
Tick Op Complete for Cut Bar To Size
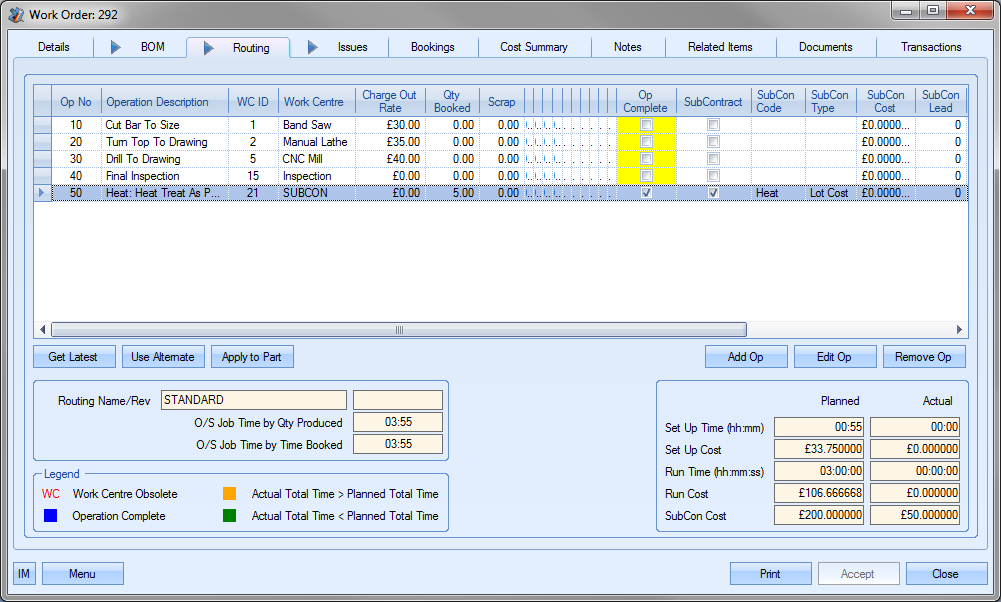tap(646, 125)
